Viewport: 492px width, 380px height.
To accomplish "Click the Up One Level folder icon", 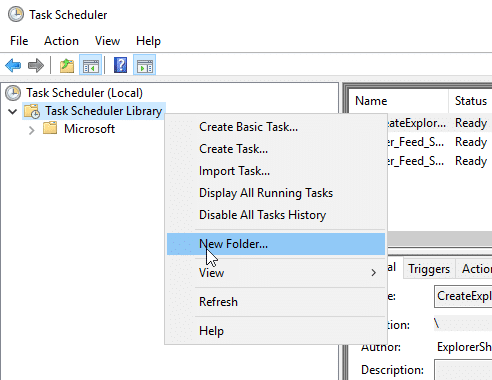I will click(x=67, y=65).
